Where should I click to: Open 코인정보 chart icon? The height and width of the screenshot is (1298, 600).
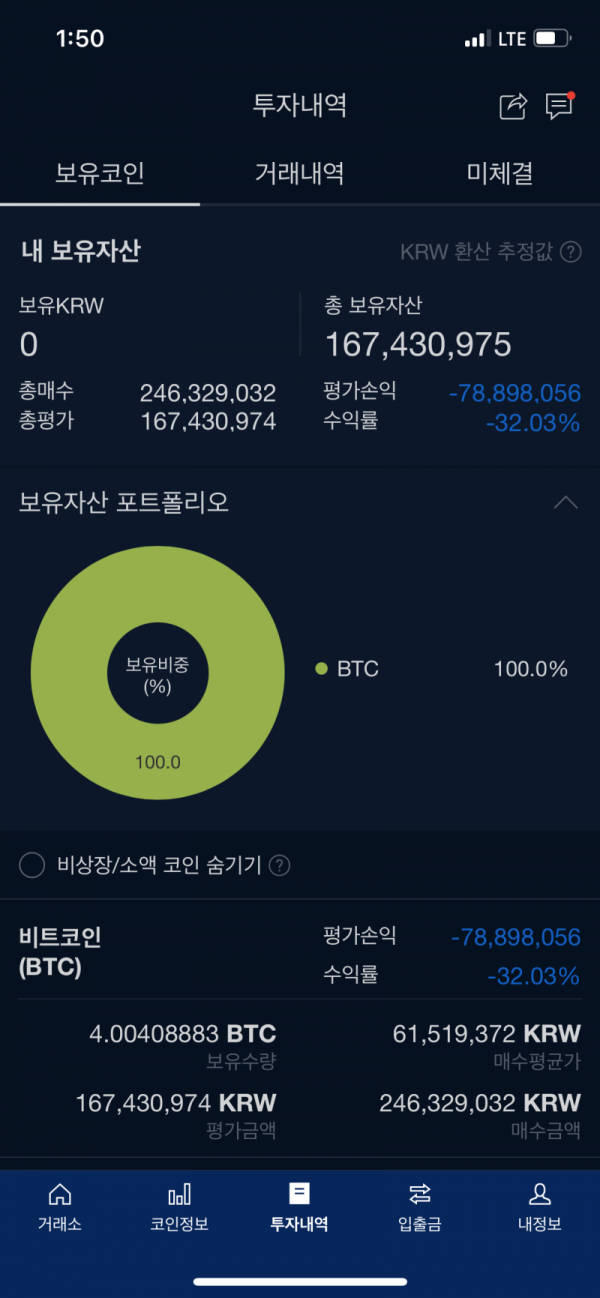coord(179,1193)
